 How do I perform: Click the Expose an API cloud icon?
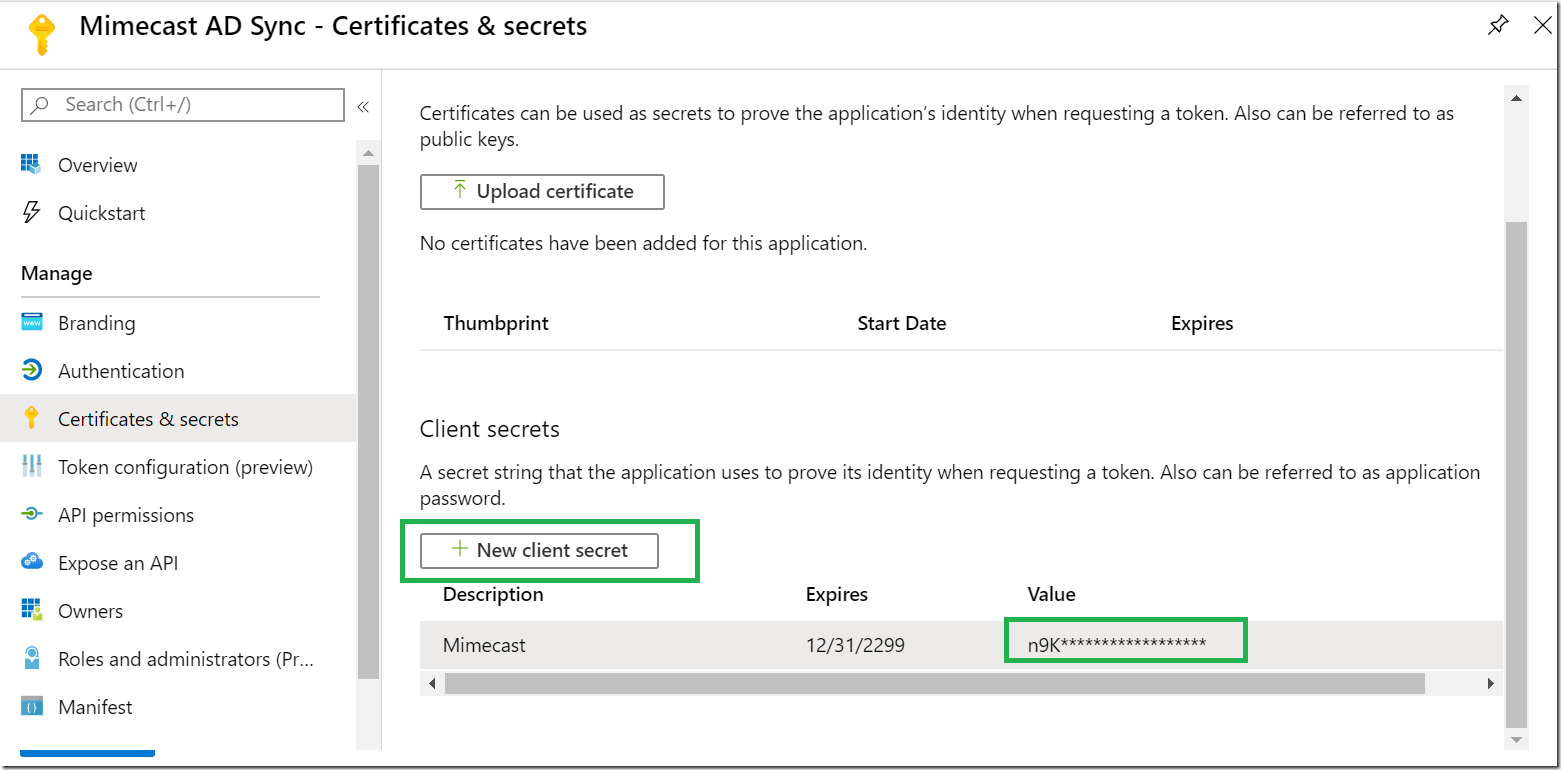[x=32, y=562]
